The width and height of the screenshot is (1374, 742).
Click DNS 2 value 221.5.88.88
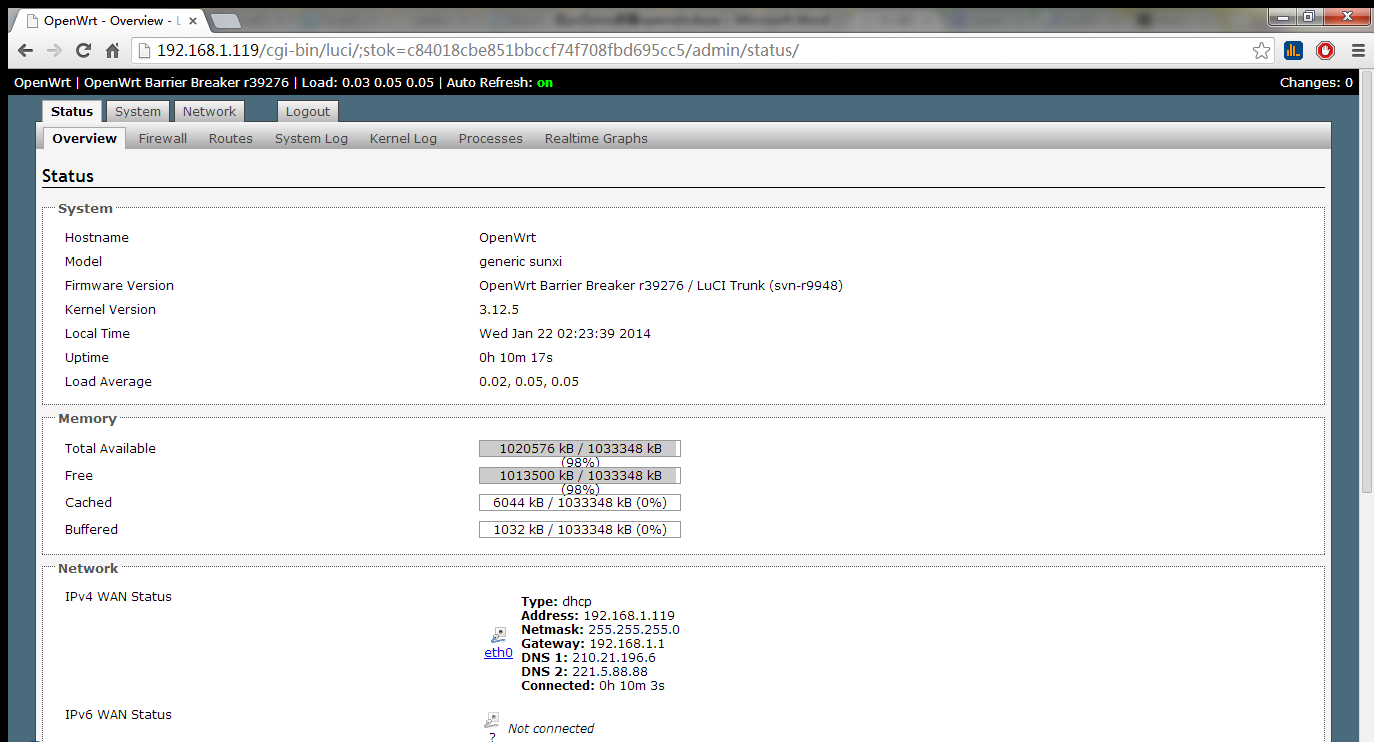(610, 672)
